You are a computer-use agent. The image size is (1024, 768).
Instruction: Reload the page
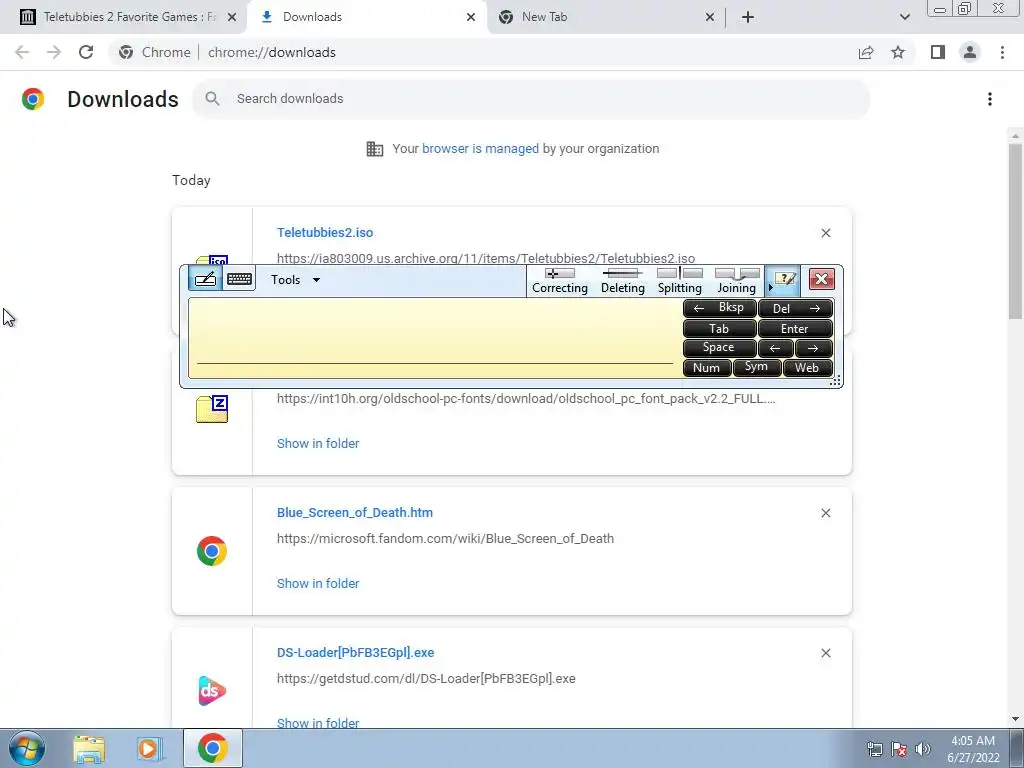(x=86, y=52)
